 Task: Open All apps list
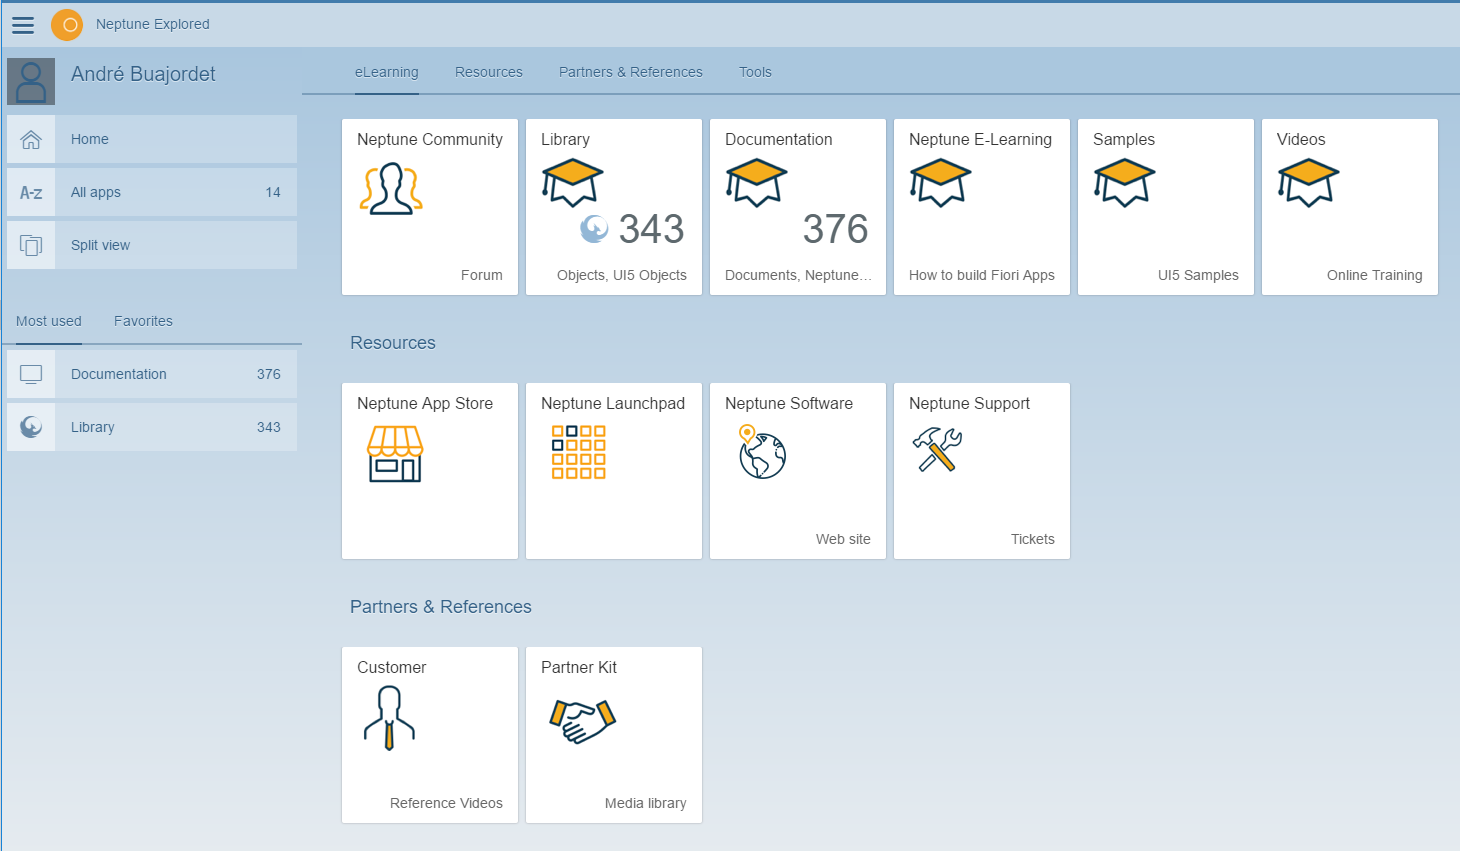pyautogui.click(x=152, y=192)
